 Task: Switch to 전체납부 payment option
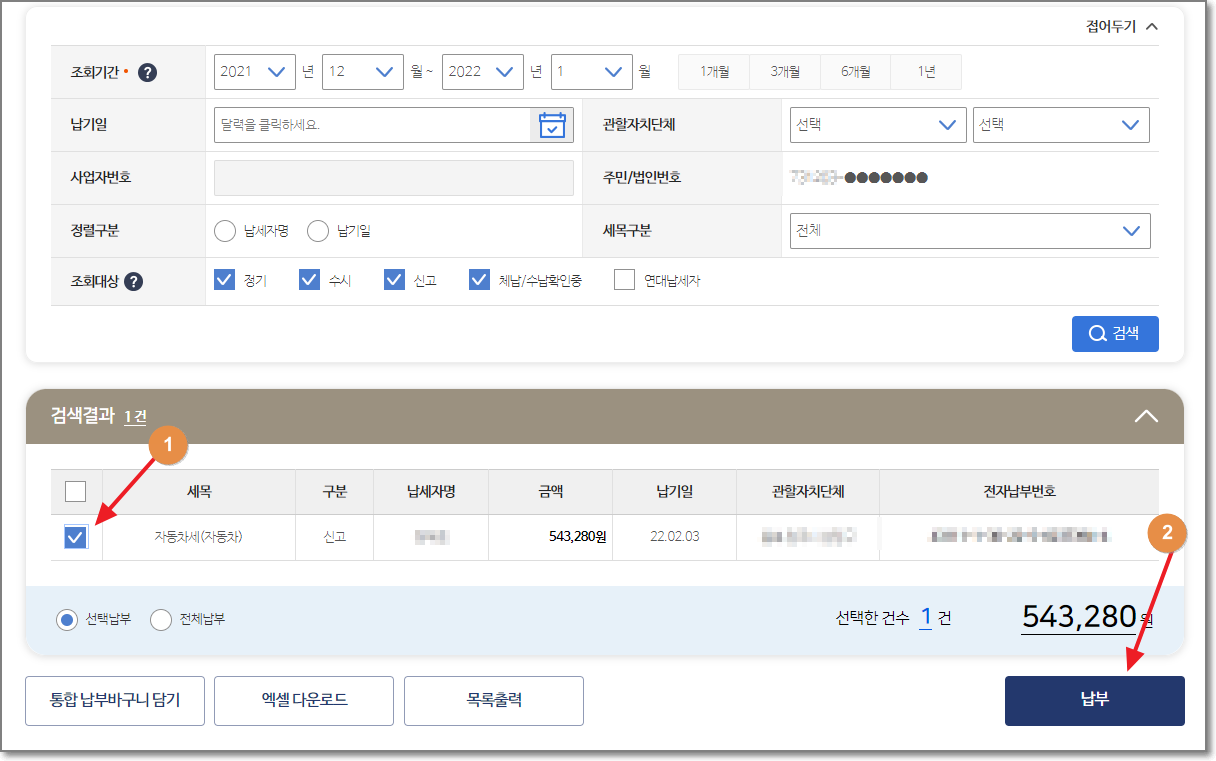160,619
